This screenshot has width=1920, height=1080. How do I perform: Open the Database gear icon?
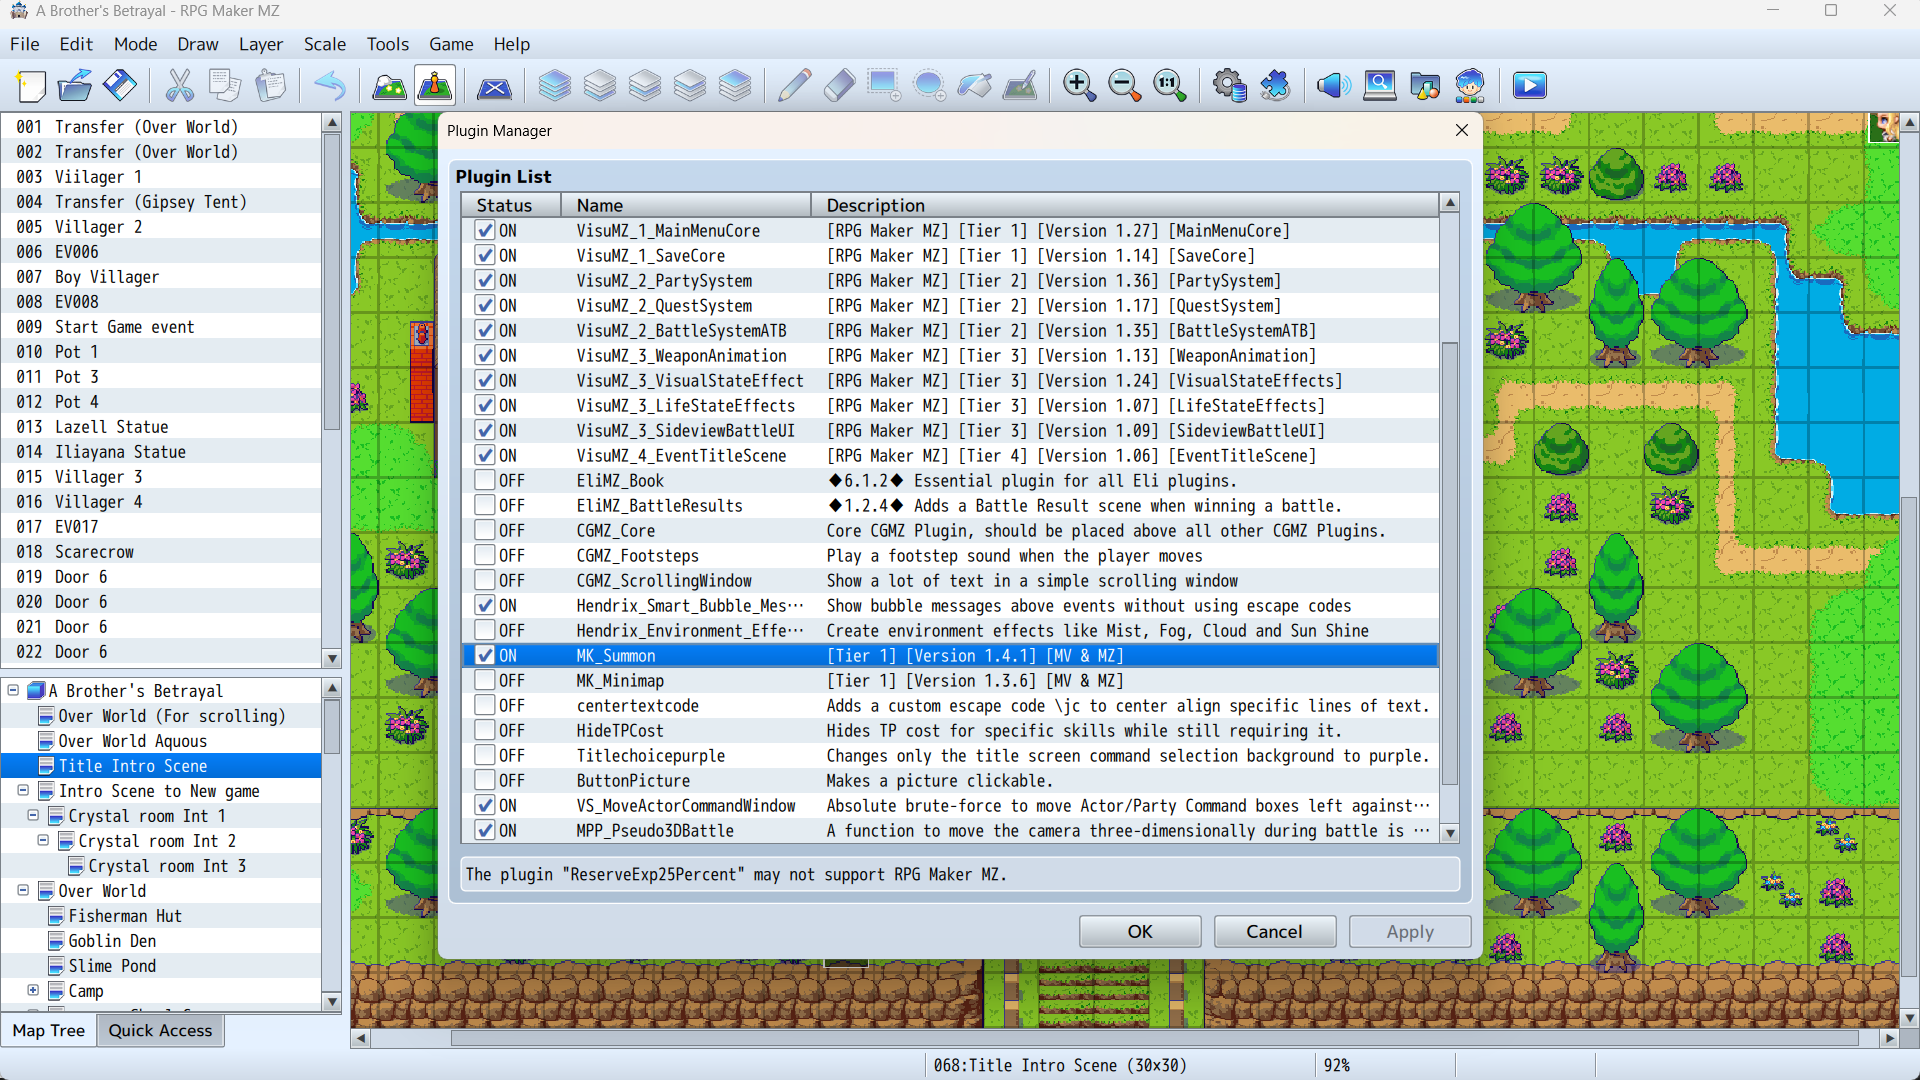coord(1229,86)
